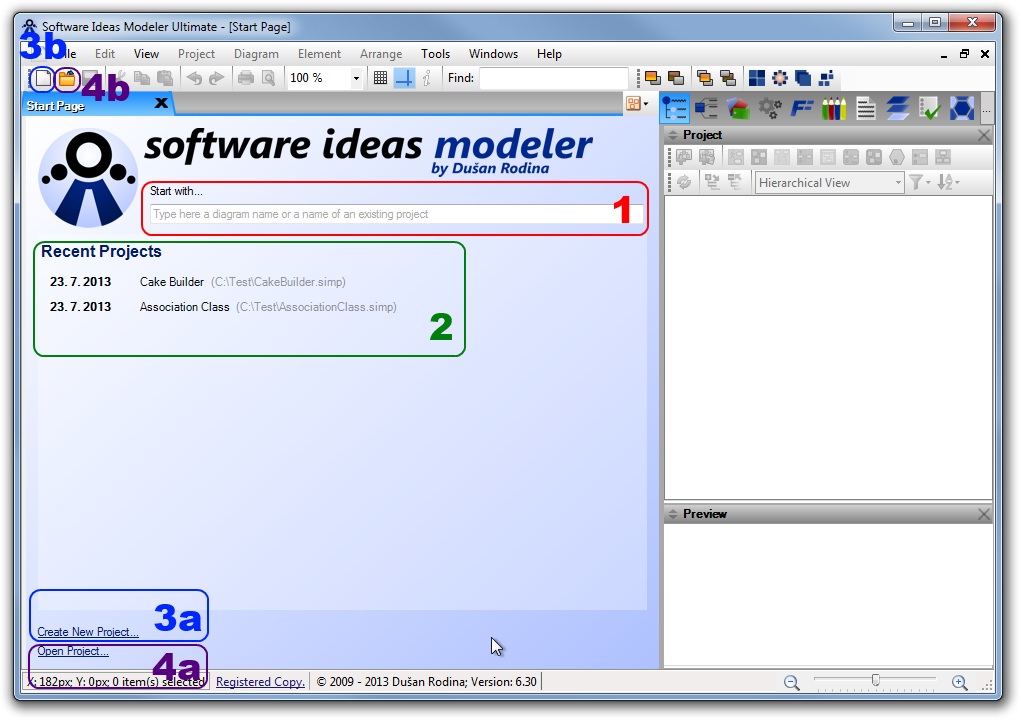The height and width of the screenshot is (720, 1021).
Task: Click the blue four-squares layout icon
Action: point(757,79)
